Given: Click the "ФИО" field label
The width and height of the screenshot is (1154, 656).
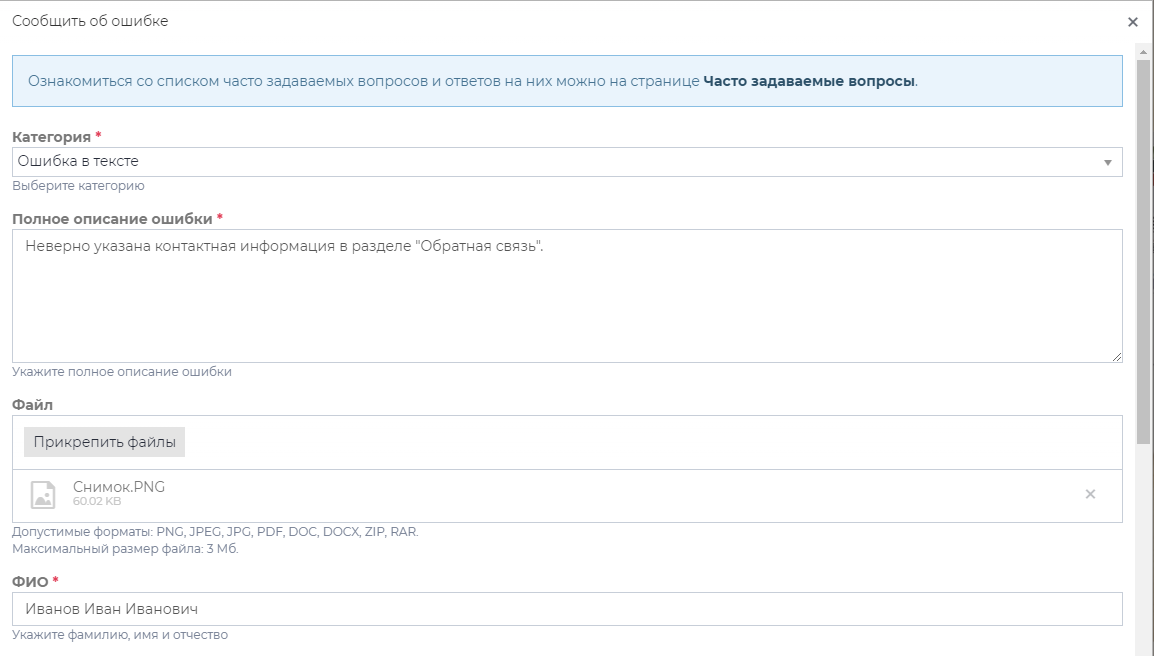Looking at the screenshot, I should pos(29,581).
